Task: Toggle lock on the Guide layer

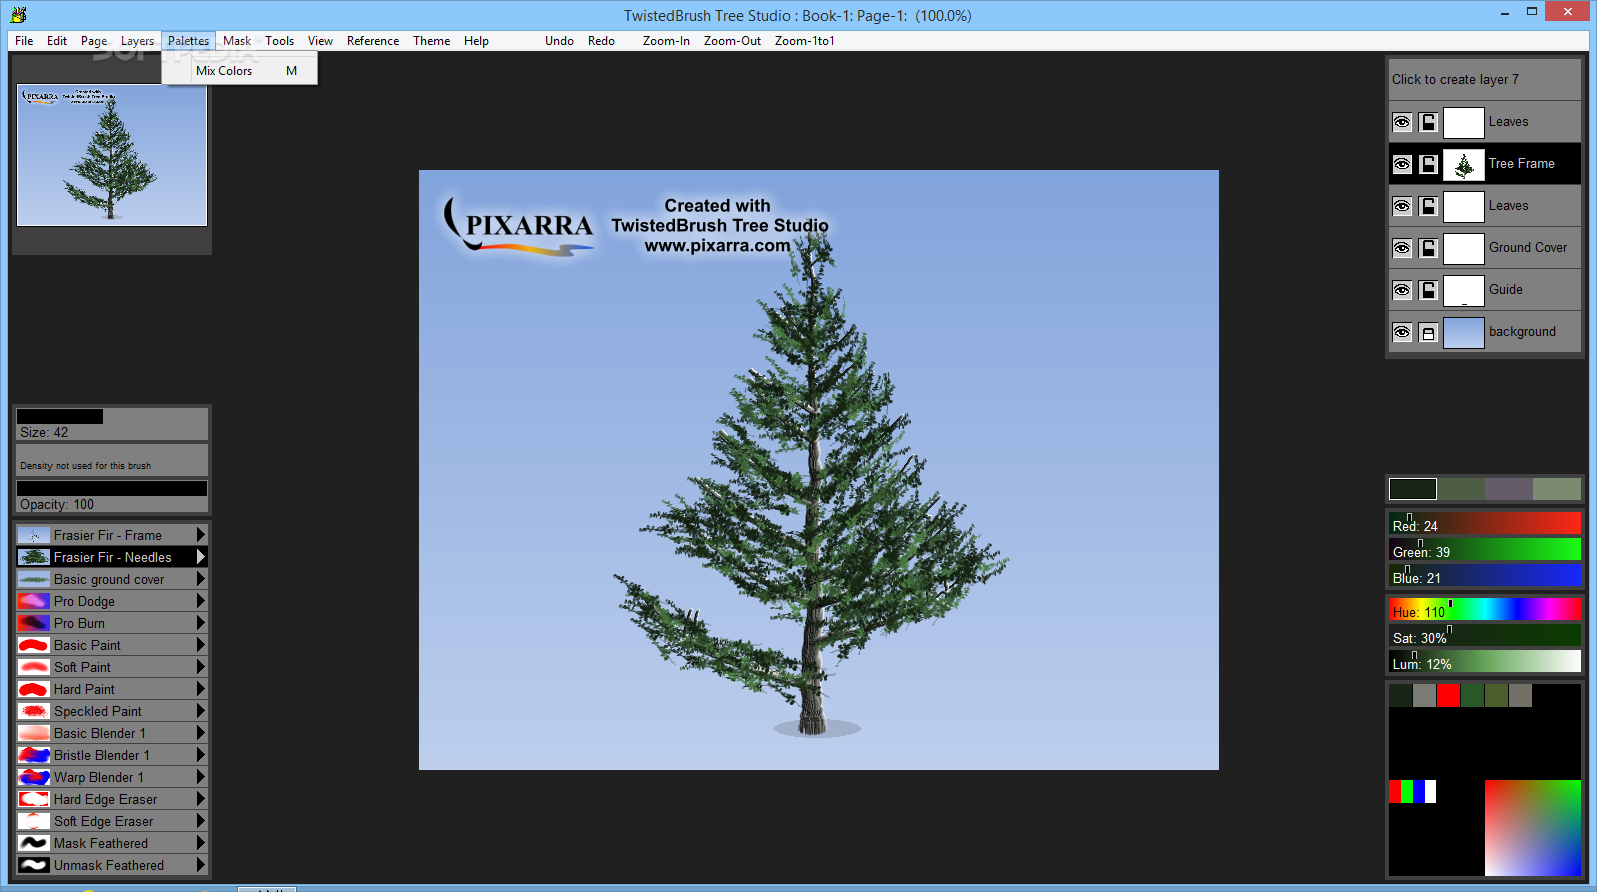Action: coord(1429,290)
